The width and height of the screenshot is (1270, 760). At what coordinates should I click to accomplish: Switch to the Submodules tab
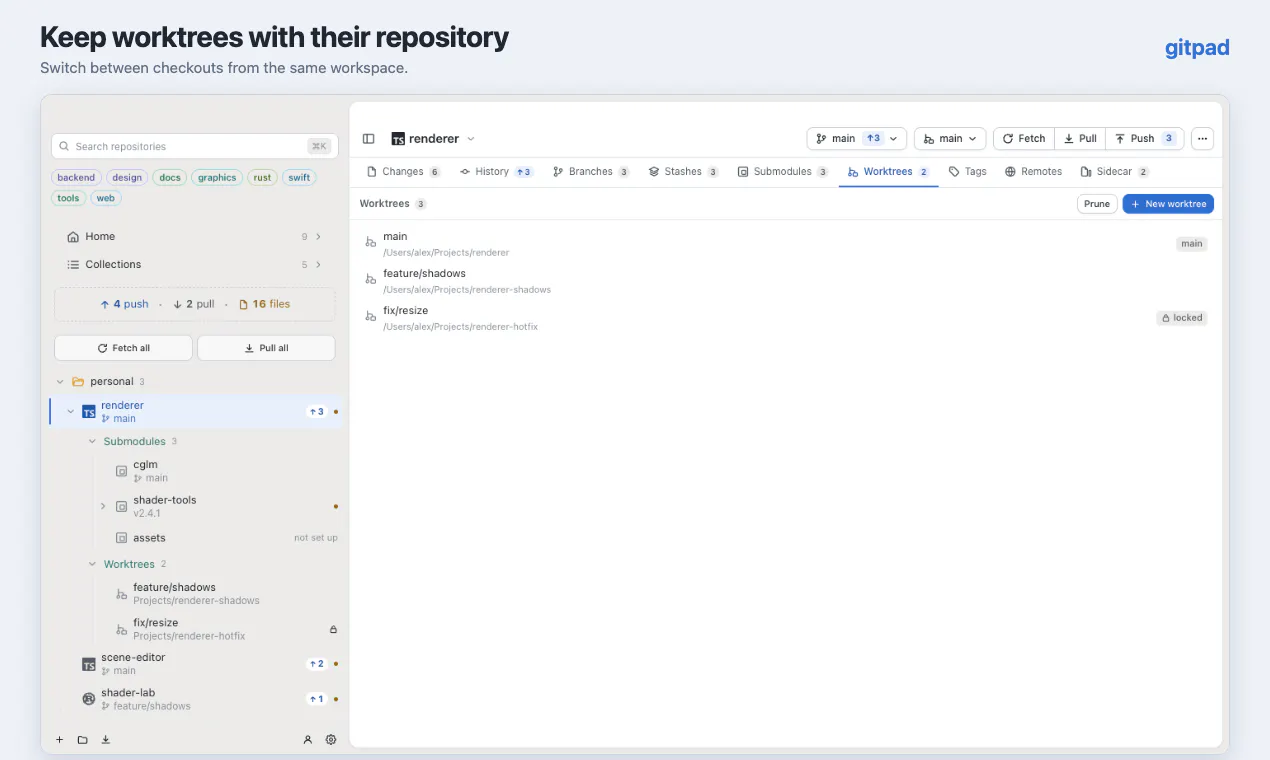tap(783, 172)
